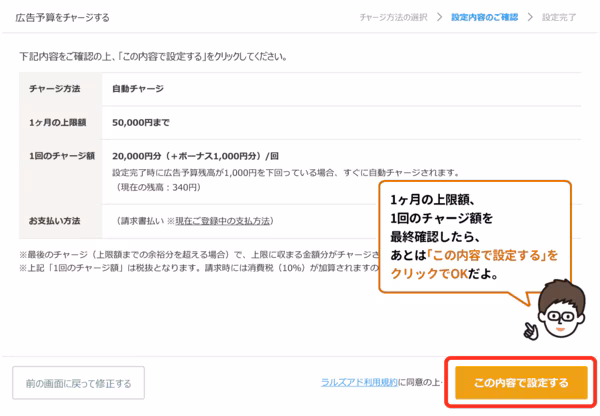
Task: Select the お支払い方法 row label
Action: [x=55, y=221]
